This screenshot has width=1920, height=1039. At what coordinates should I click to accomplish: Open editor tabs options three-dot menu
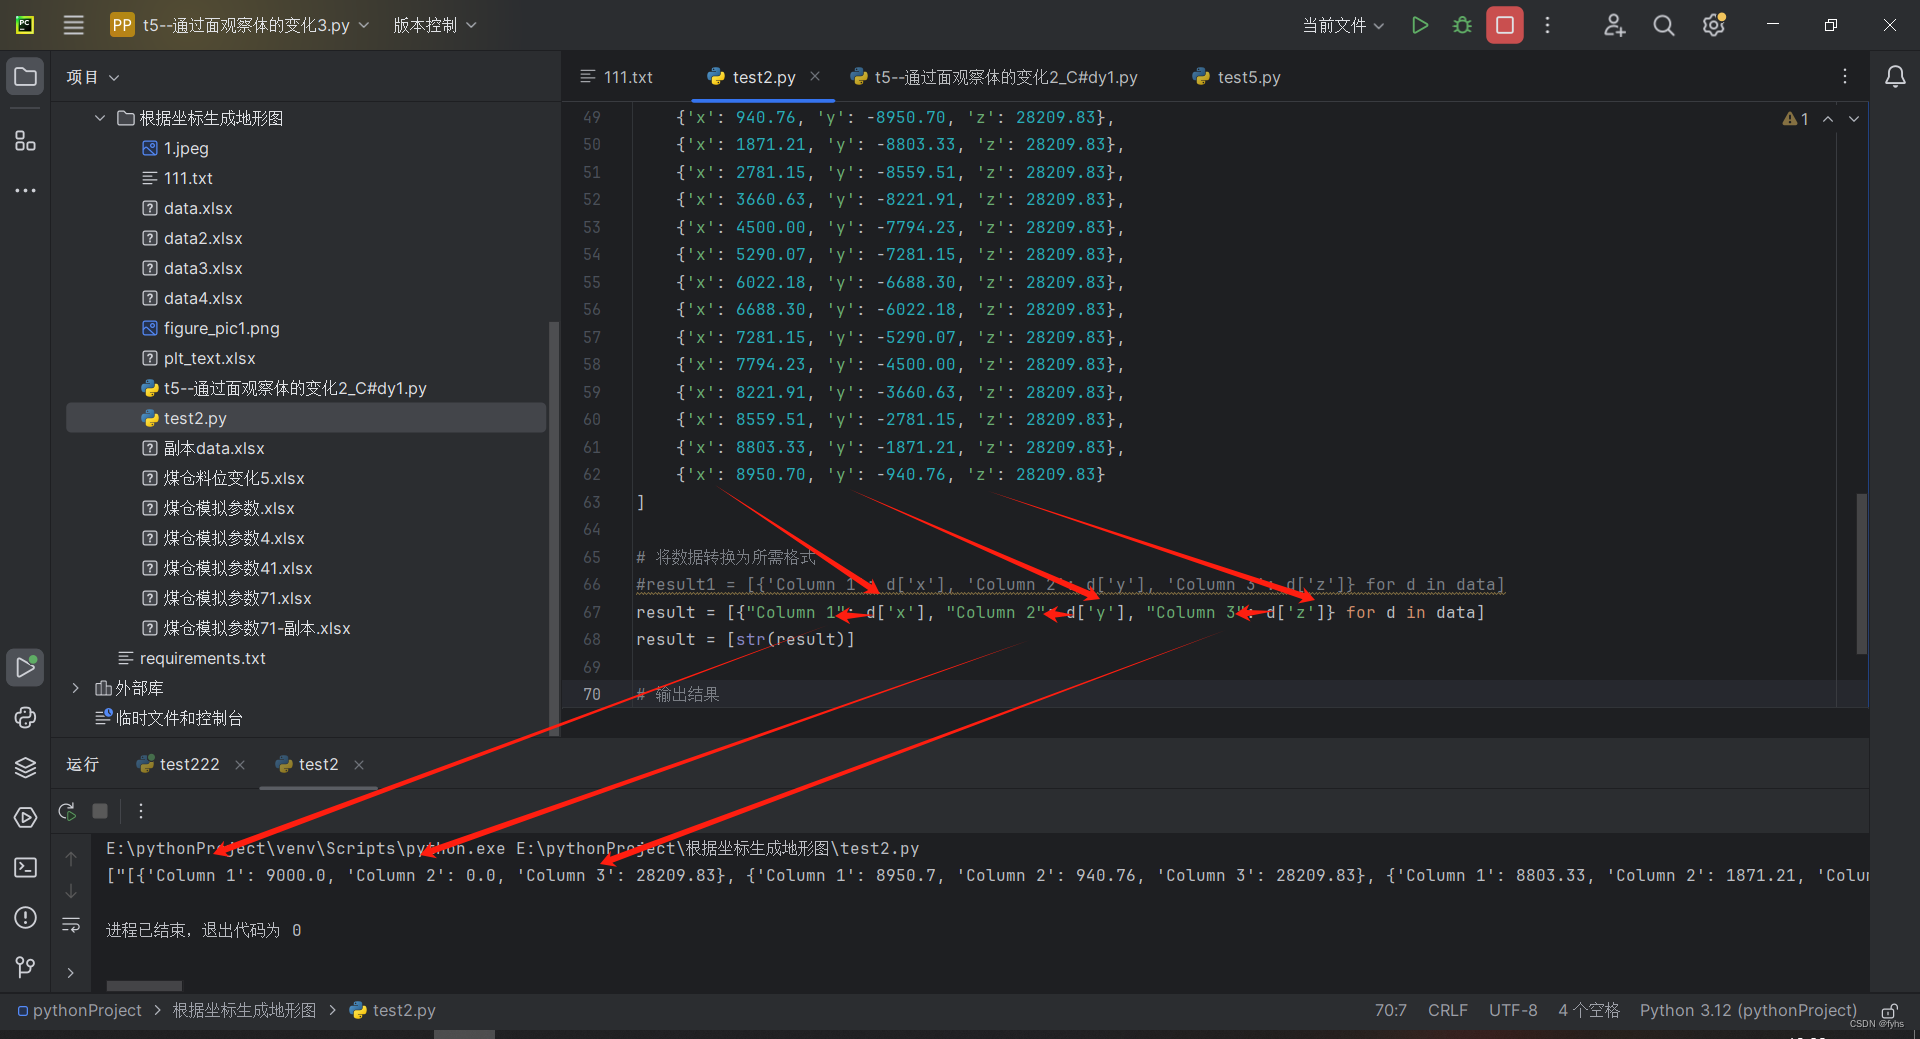1845,77
